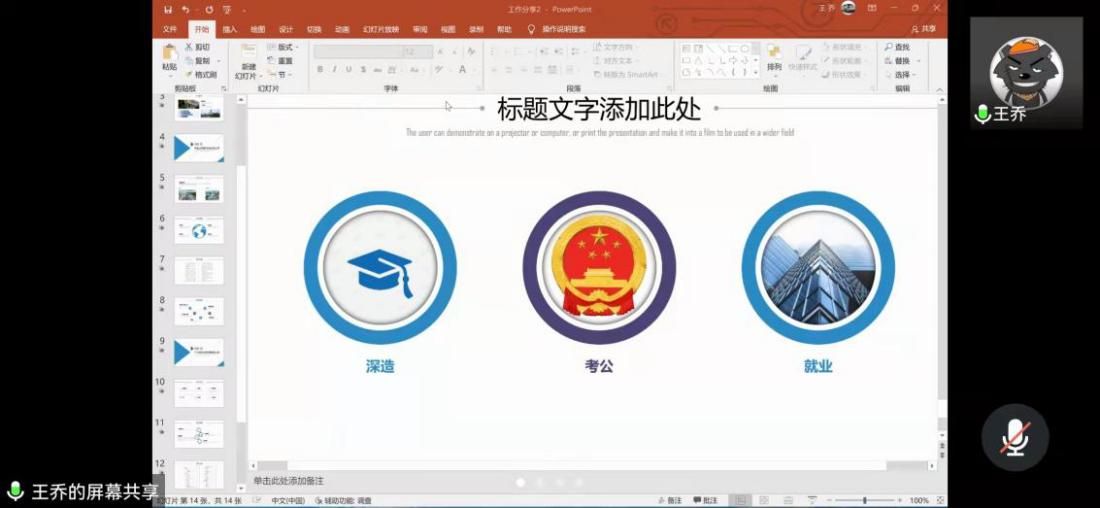Click the account avatar in title bar
Image resolution: width=1100 pixels, height=508 pixels.
tap(848, 8)
